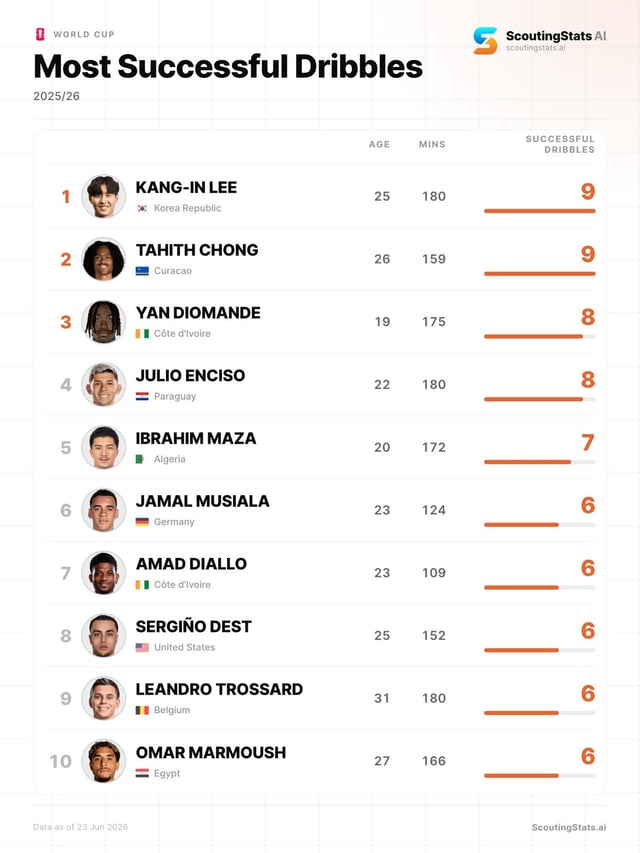The width and height of the screenshot is (640, 853).
Task: Open Tahith Chong's player photo
Action: point(103,259)
